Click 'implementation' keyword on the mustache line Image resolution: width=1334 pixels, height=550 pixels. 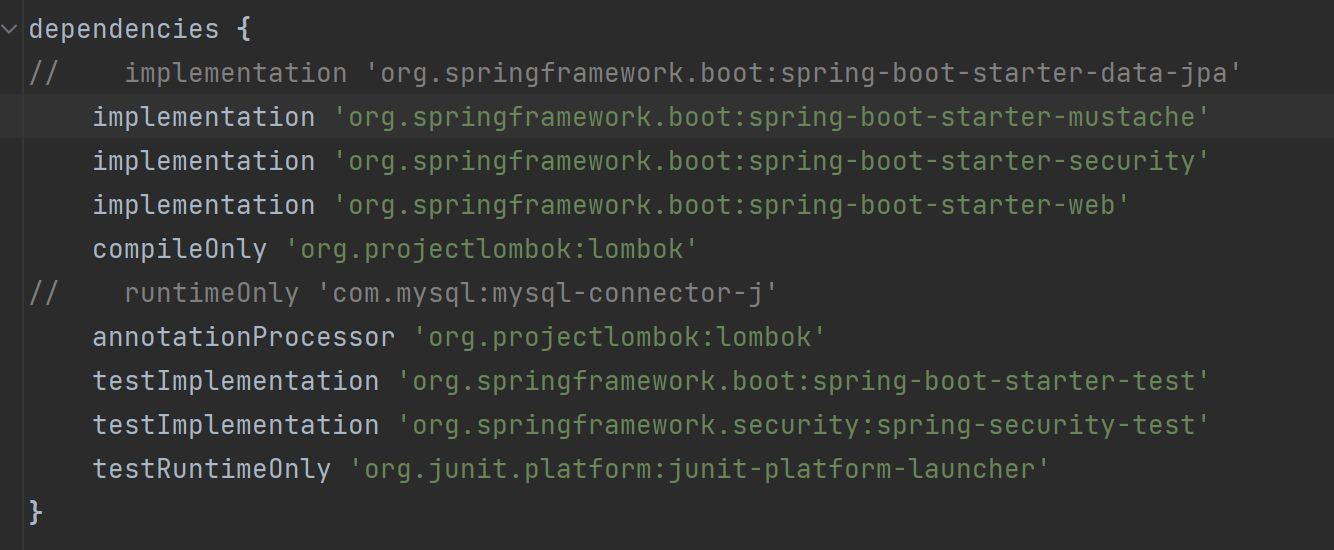tap(204, 117)
